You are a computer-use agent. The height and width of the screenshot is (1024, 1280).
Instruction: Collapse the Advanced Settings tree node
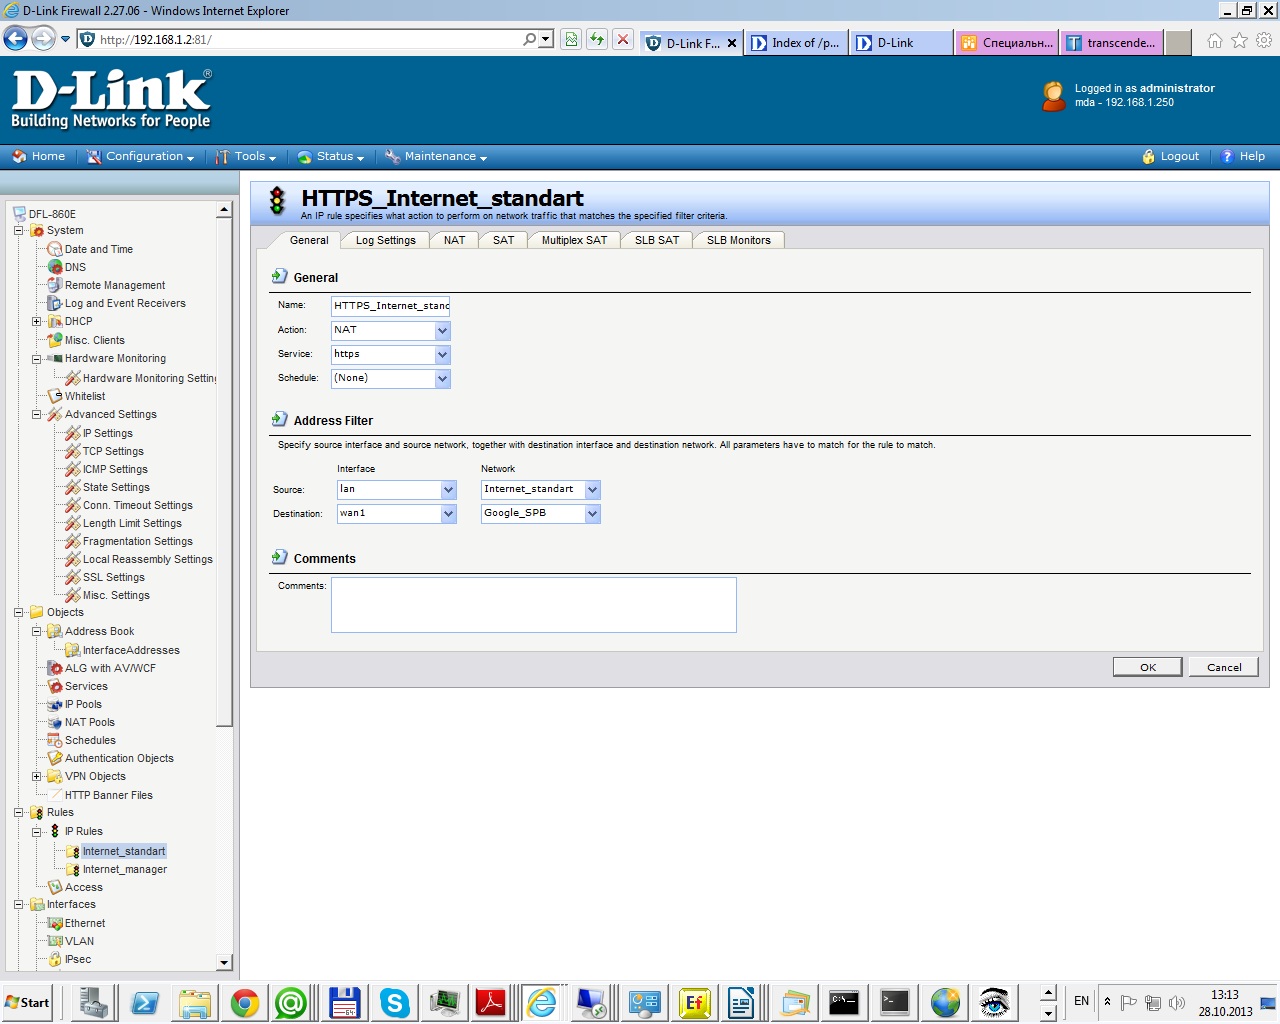pyautogui.click(x=37, y=414)
